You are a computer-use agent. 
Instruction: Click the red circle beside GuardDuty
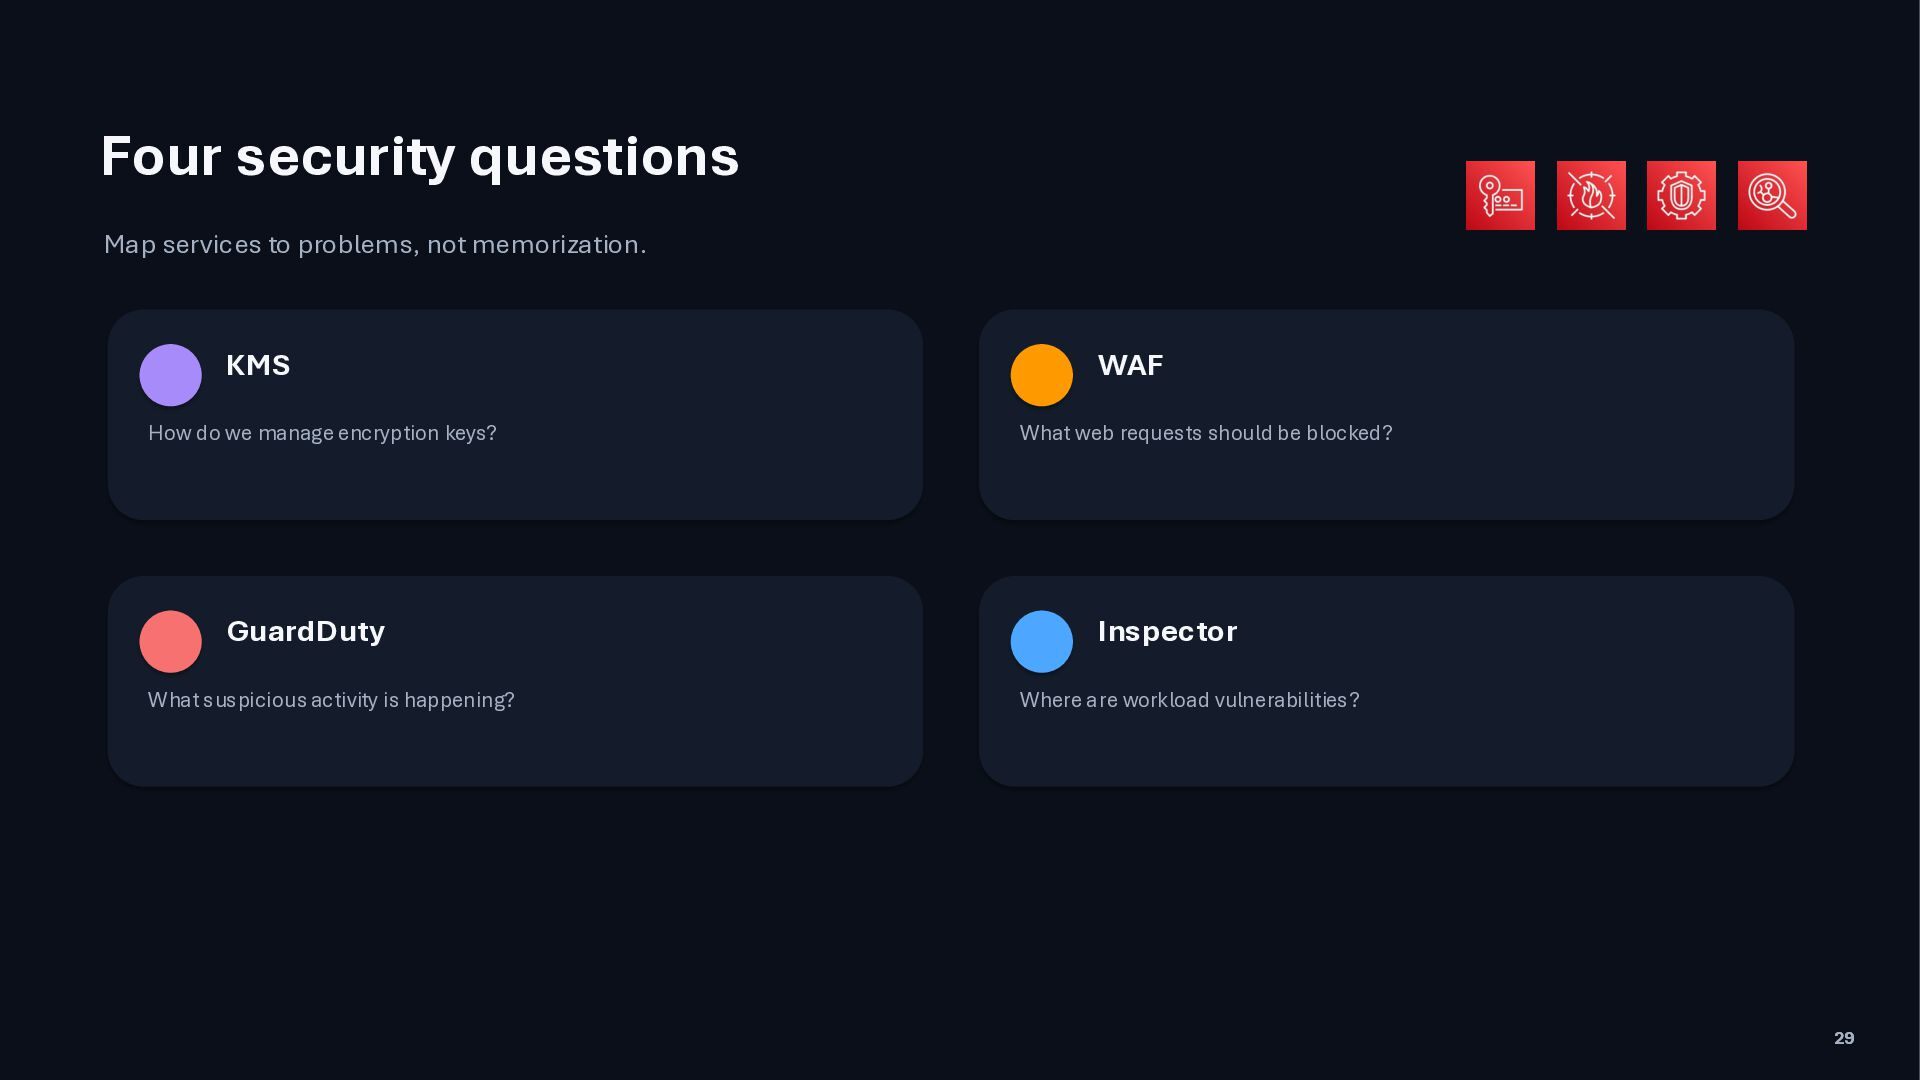(170, 641)
